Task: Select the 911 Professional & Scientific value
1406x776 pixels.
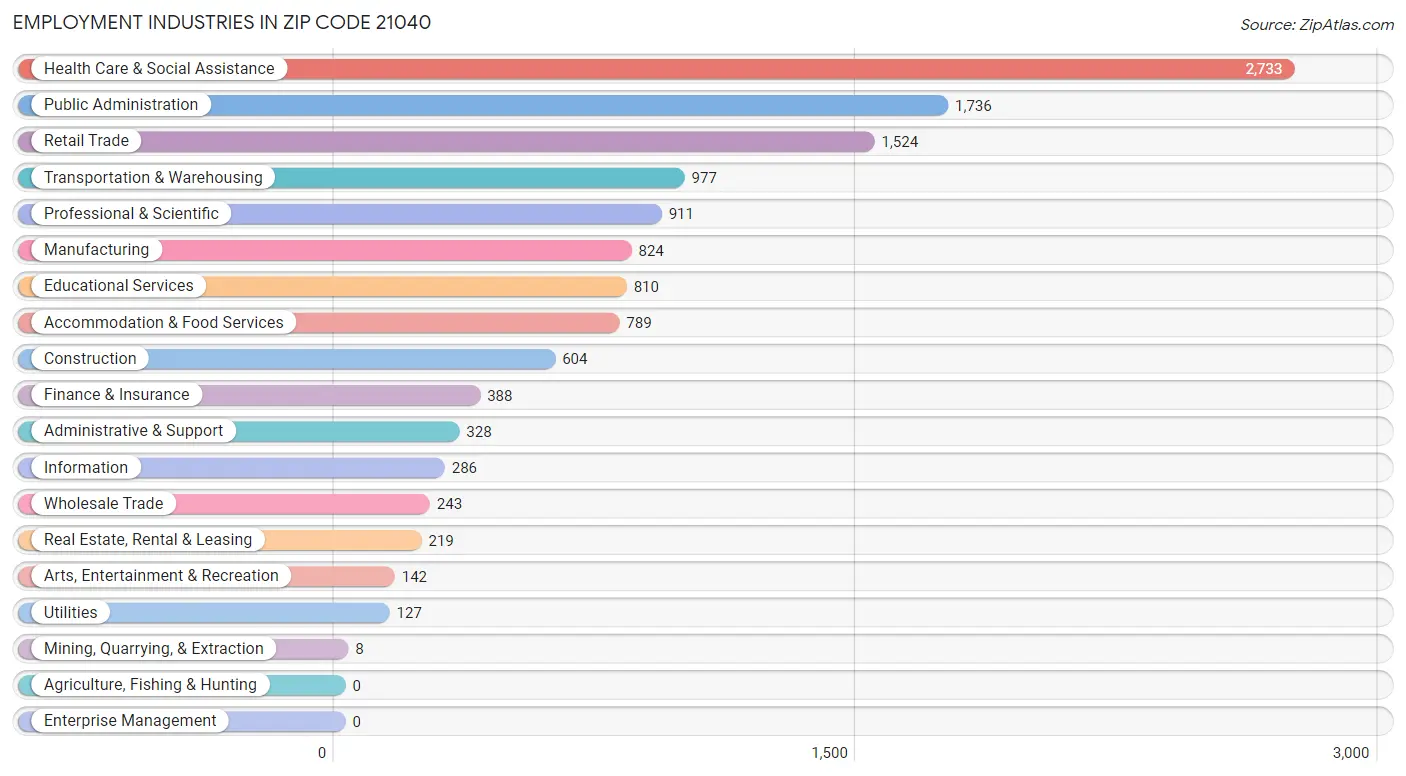Action: pyautogui.click(x=681, y=214)
